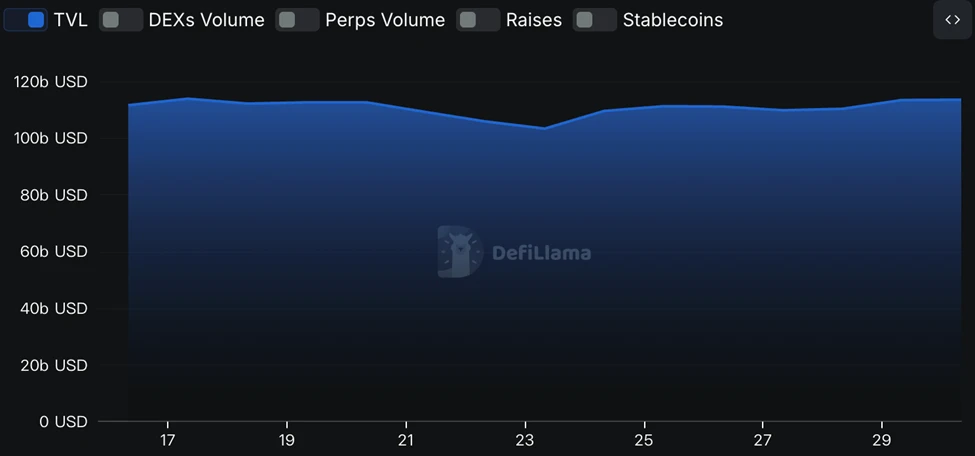Select the 23 date marker on x-axis
The width and height of the screenshot is (975, 456).
click(525, 440)
